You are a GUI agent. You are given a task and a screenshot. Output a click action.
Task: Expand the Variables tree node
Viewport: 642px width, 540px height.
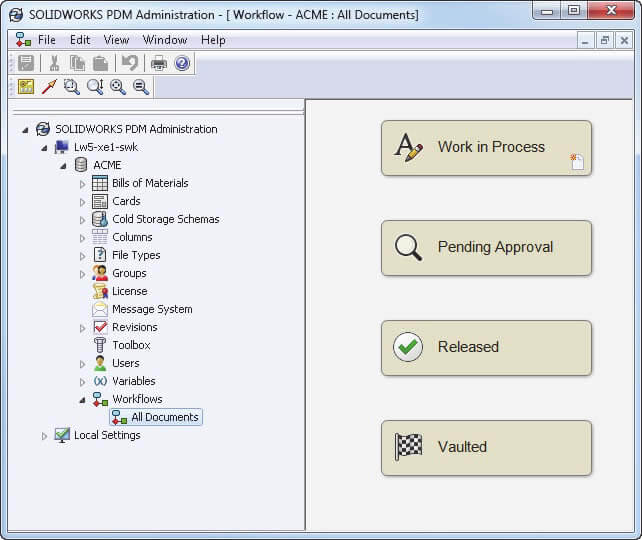click(x=82, y=382)
